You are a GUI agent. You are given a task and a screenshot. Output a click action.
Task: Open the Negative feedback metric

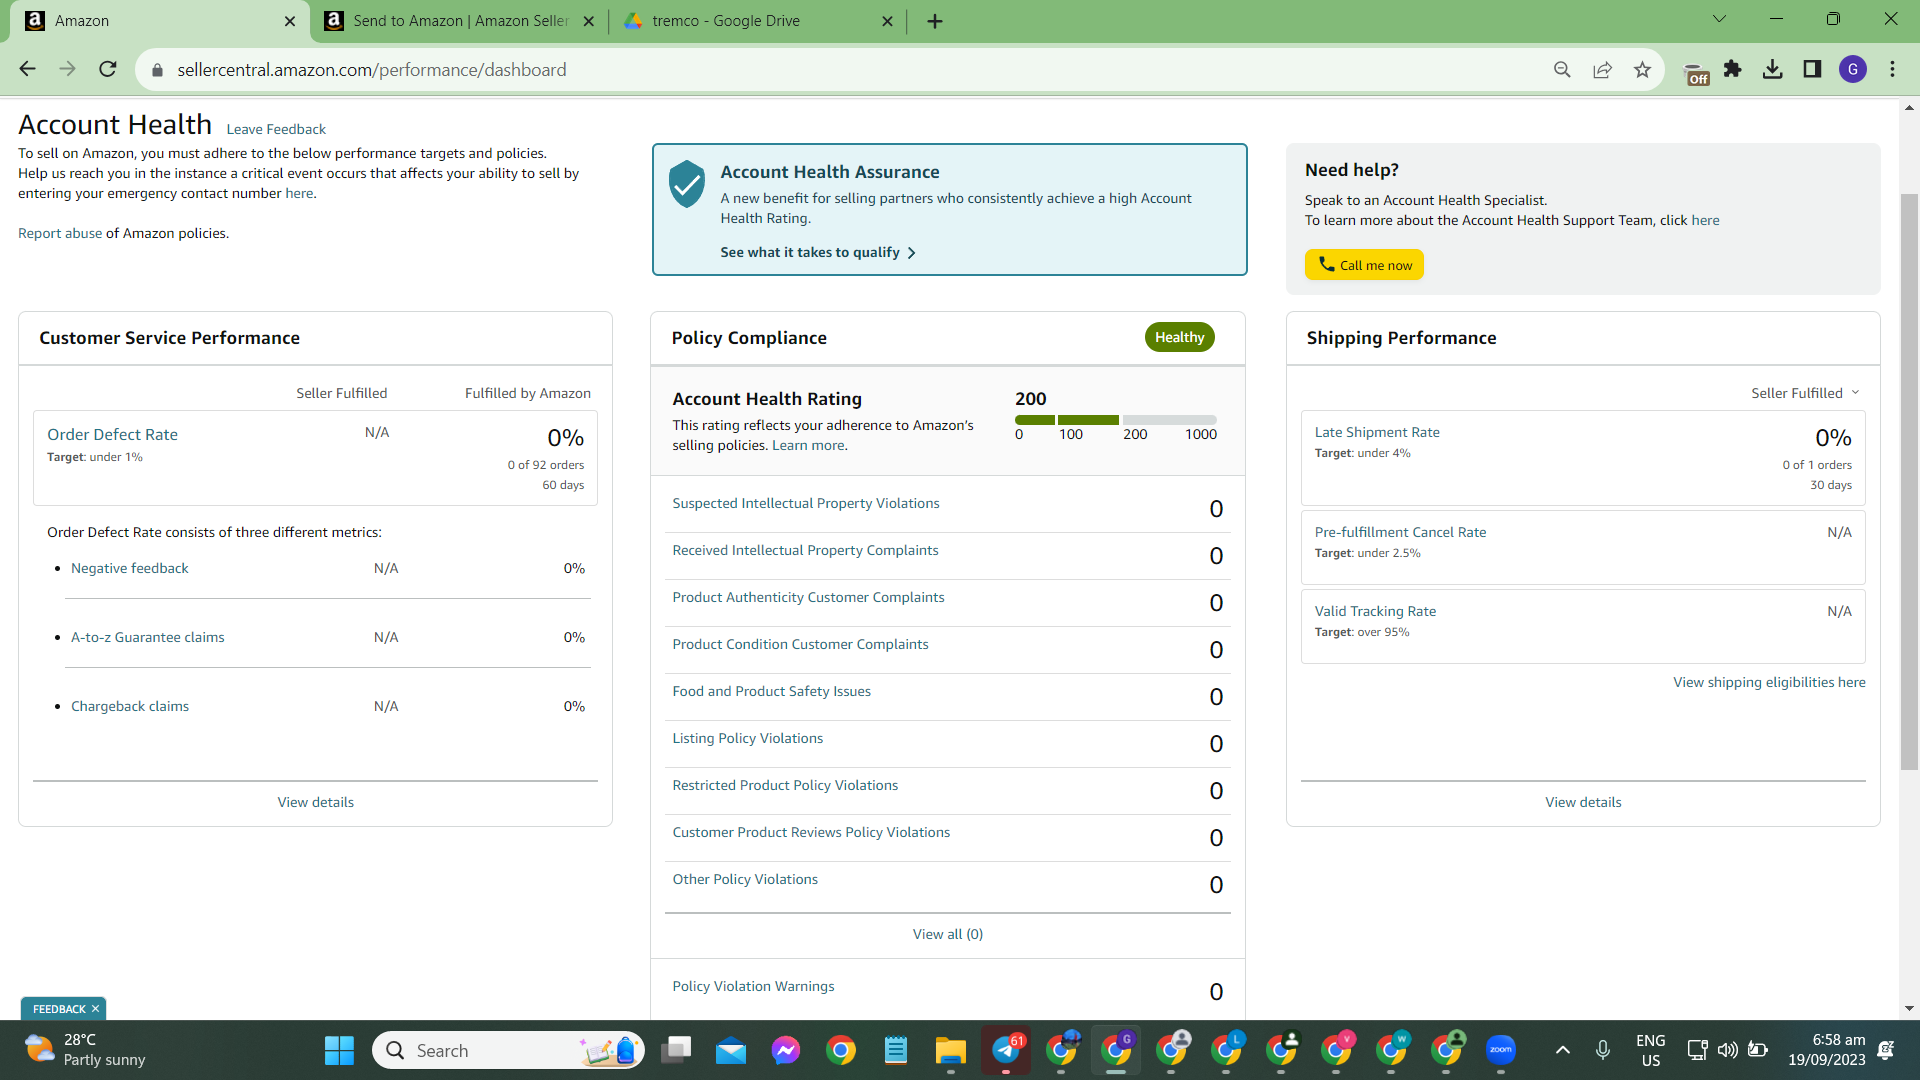tap(129, 568)
